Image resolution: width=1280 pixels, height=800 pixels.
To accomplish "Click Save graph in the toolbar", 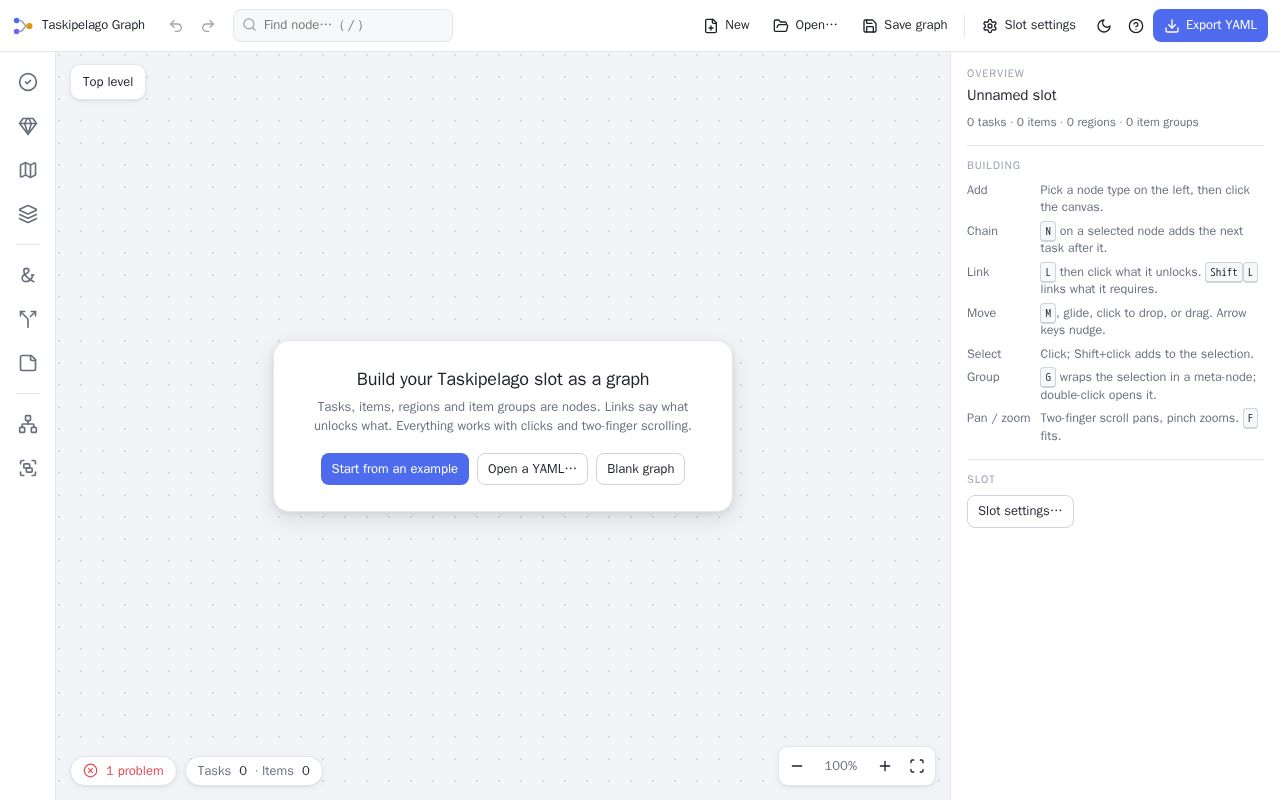I will coord(905,25).
